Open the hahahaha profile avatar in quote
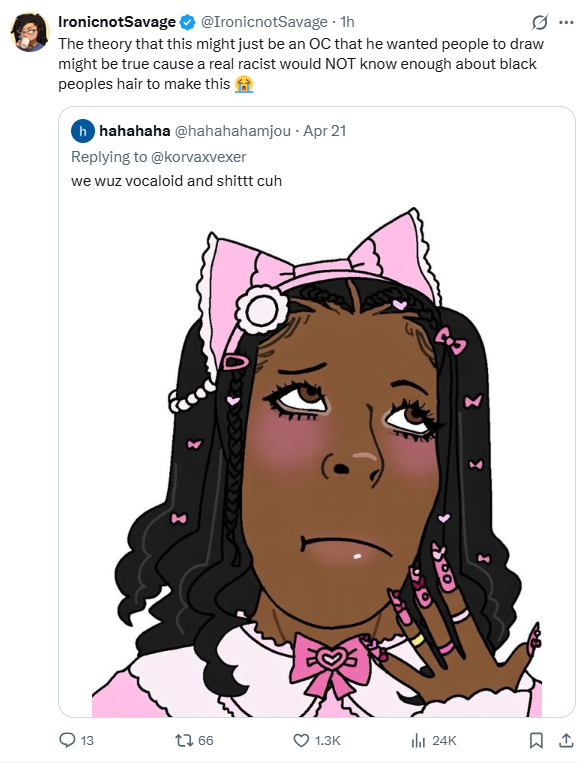The height and width of the screenshot is (763, 579). pyautogui.click(x=83, y=131)
